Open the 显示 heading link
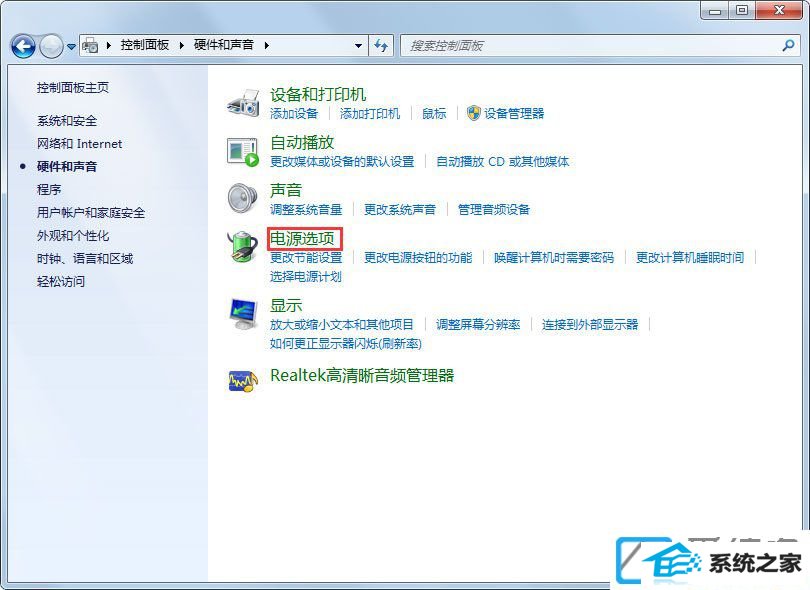The width and height of the screenshot is (810, 590). click(286, 305)
